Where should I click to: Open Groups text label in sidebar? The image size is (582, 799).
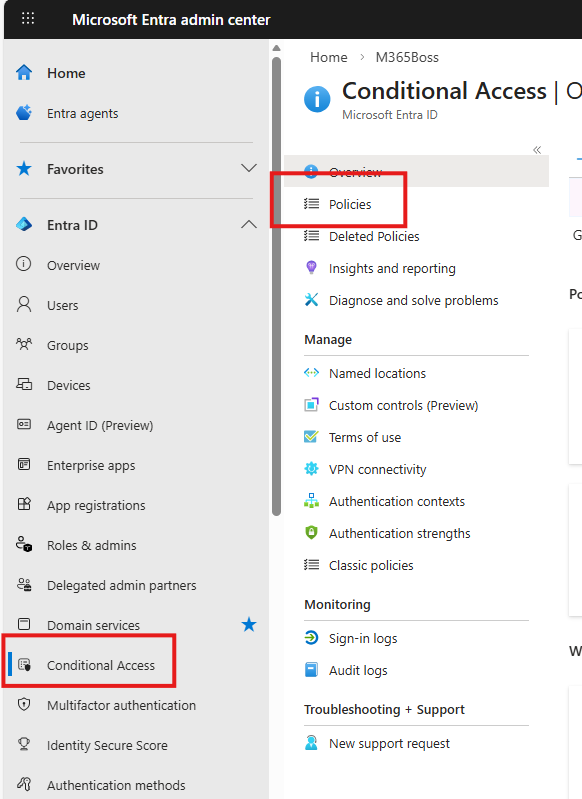[x=68, y=345]
